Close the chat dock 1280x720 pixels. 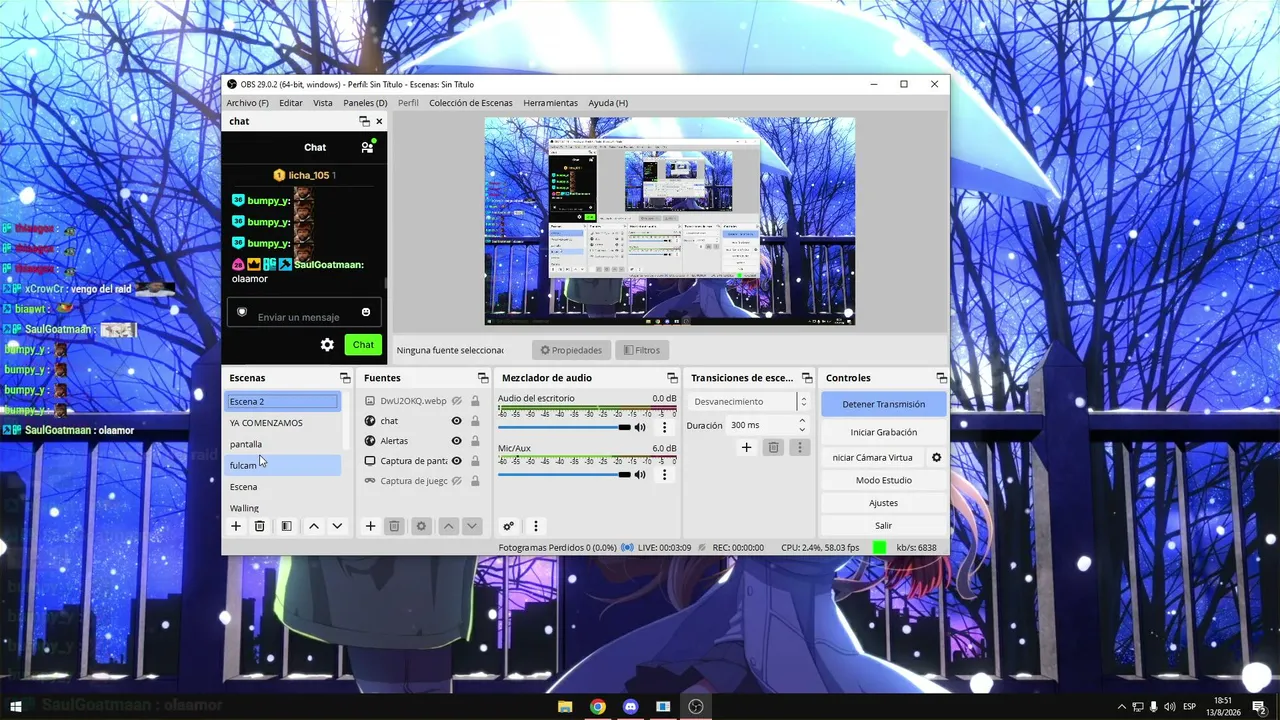379,121
